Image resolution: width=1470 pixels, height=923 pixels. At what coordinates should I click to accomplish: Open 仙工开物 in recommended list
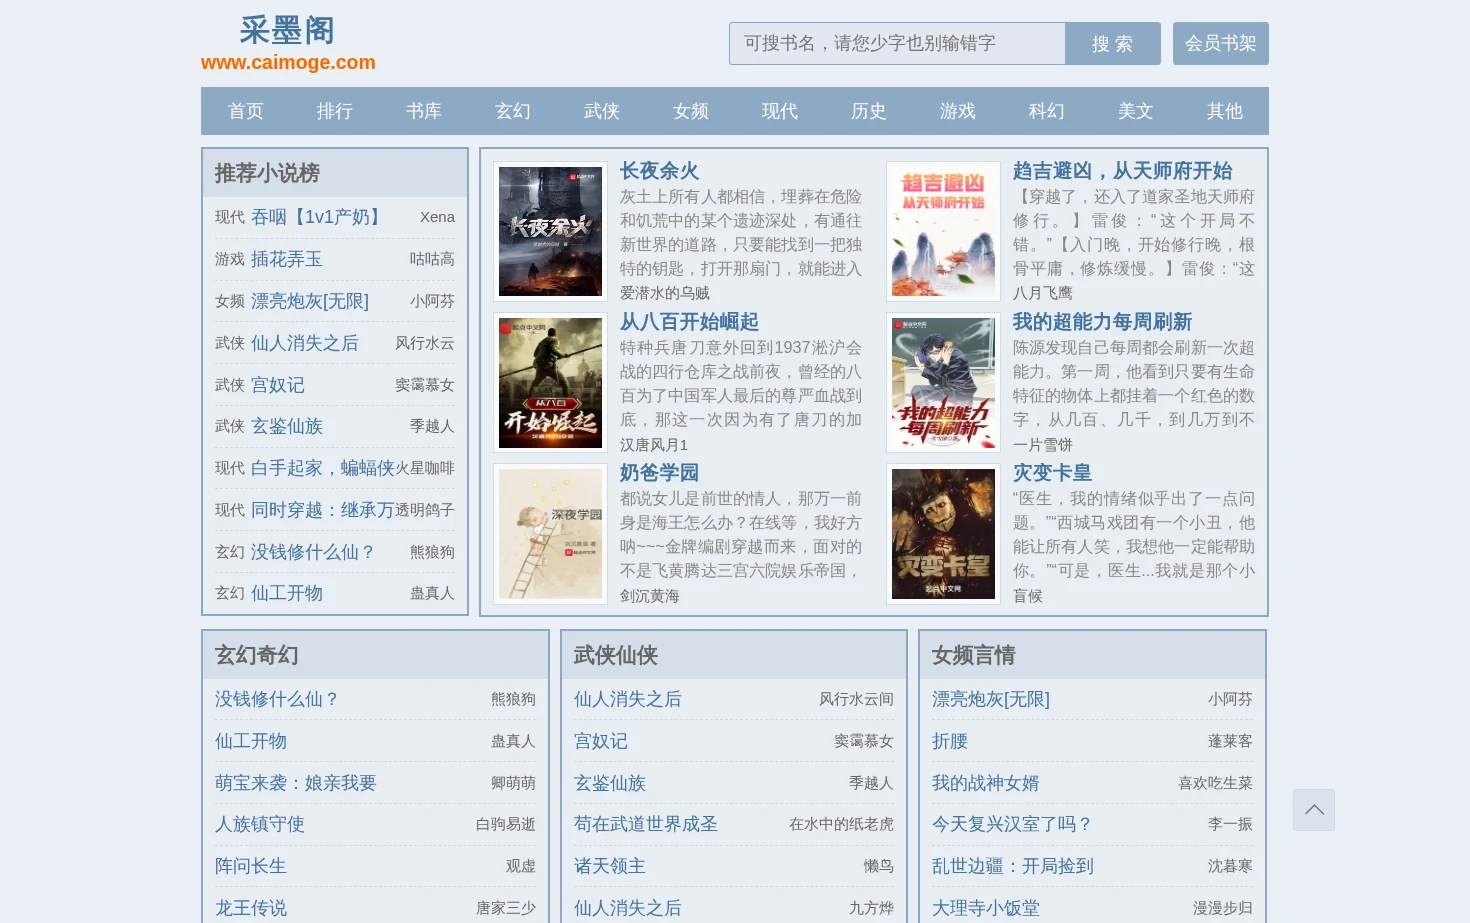click(x=287, y=593)
